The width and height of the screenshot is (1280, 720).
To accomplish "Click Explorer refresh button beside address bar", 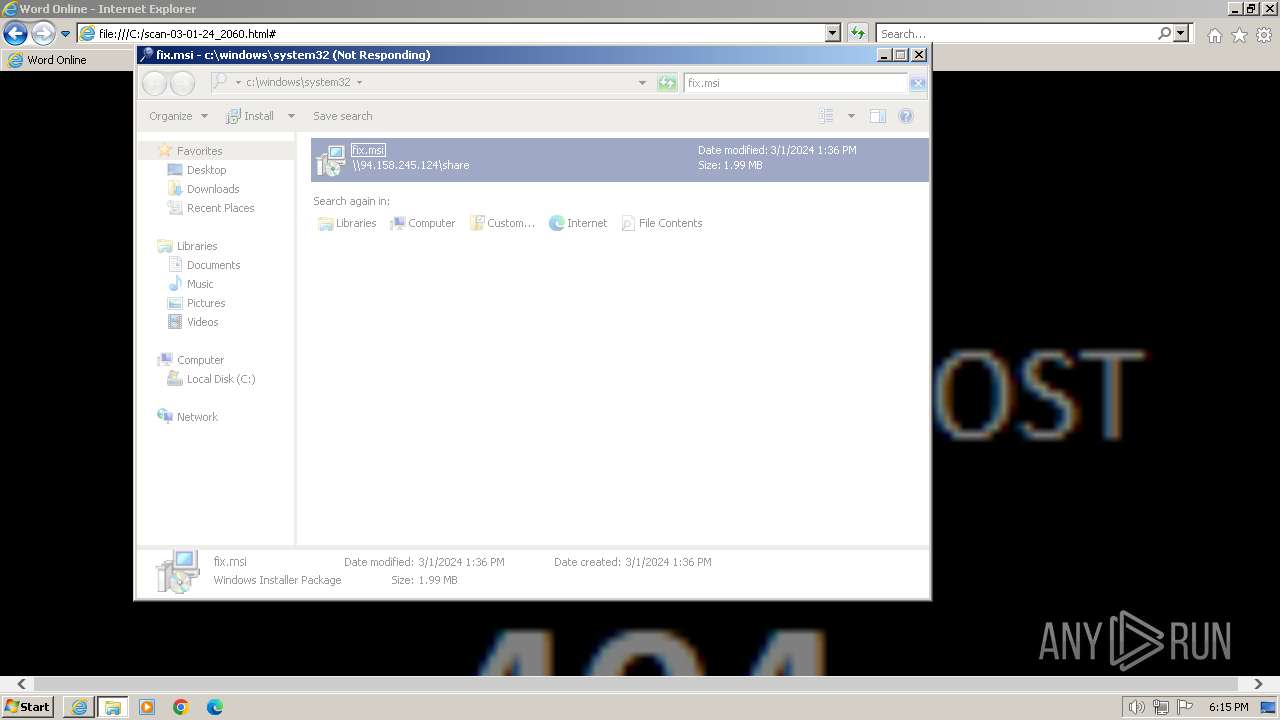I will point(667,83).
